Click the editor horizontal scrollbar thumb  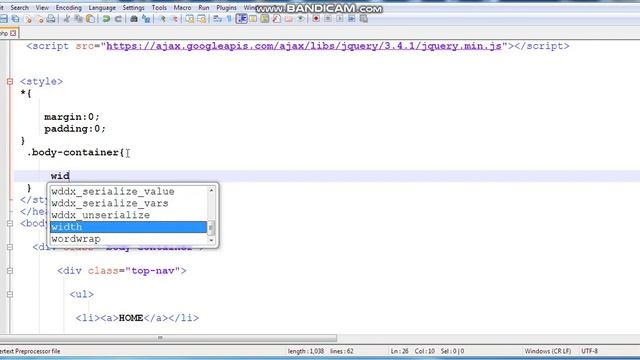point(168,338)
